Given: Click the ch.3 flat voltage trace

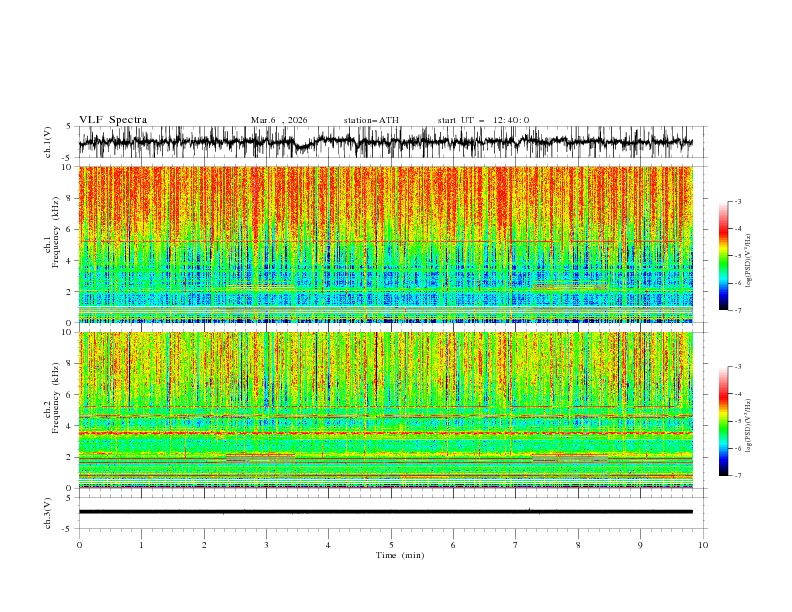Looking at the screenshot, I should [x=386, y=512].
